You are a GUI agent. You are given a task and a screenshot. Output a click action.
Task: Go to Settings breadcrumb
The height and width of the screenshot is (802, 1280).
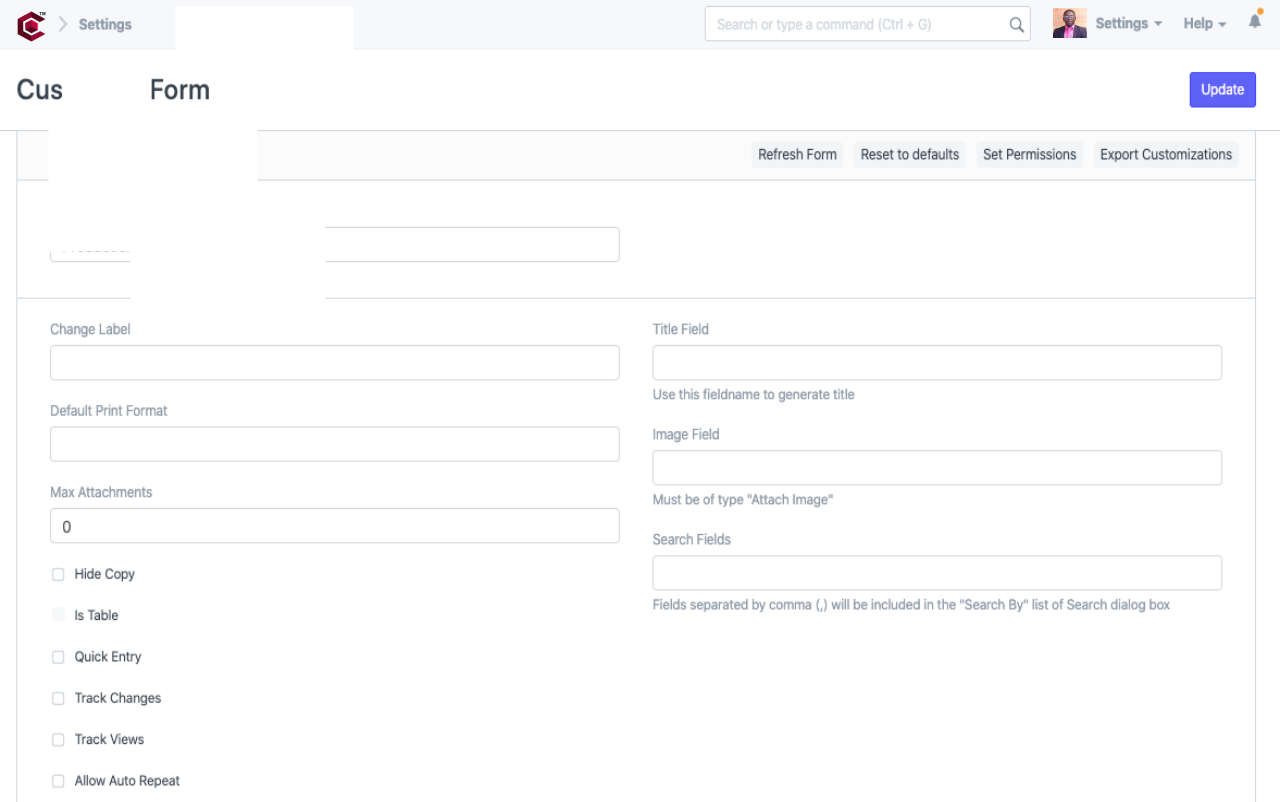(105, 24)
